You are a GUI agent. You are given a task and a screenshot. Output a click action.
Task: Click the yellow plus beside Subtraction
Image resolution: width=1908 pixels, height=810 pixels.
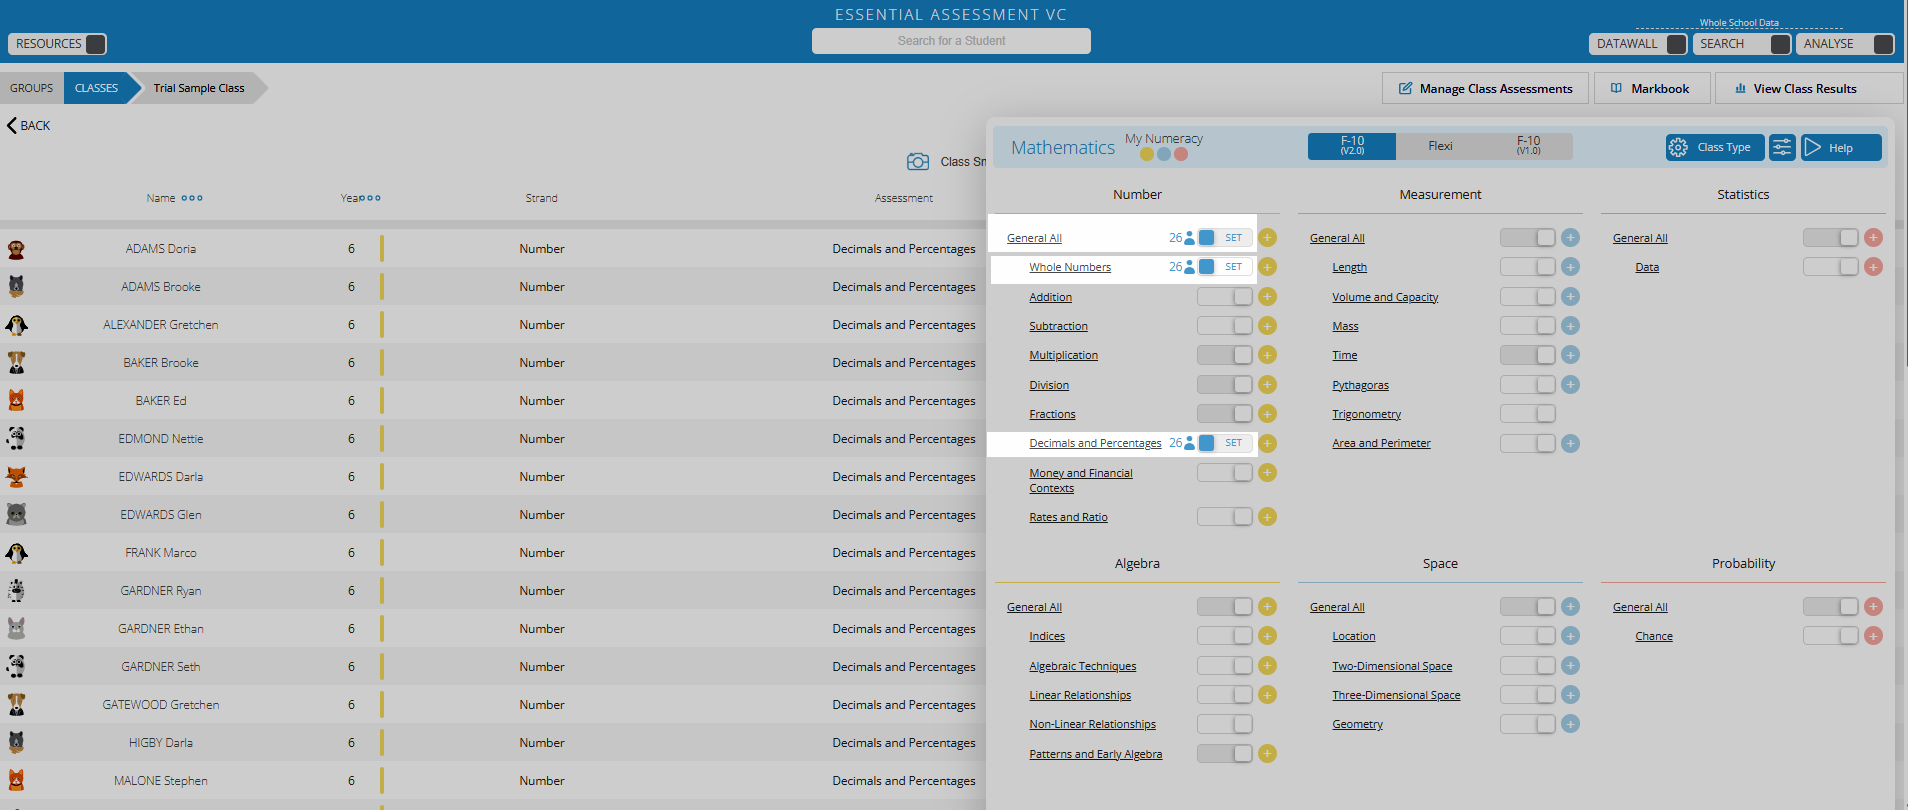pos(1267,325)
